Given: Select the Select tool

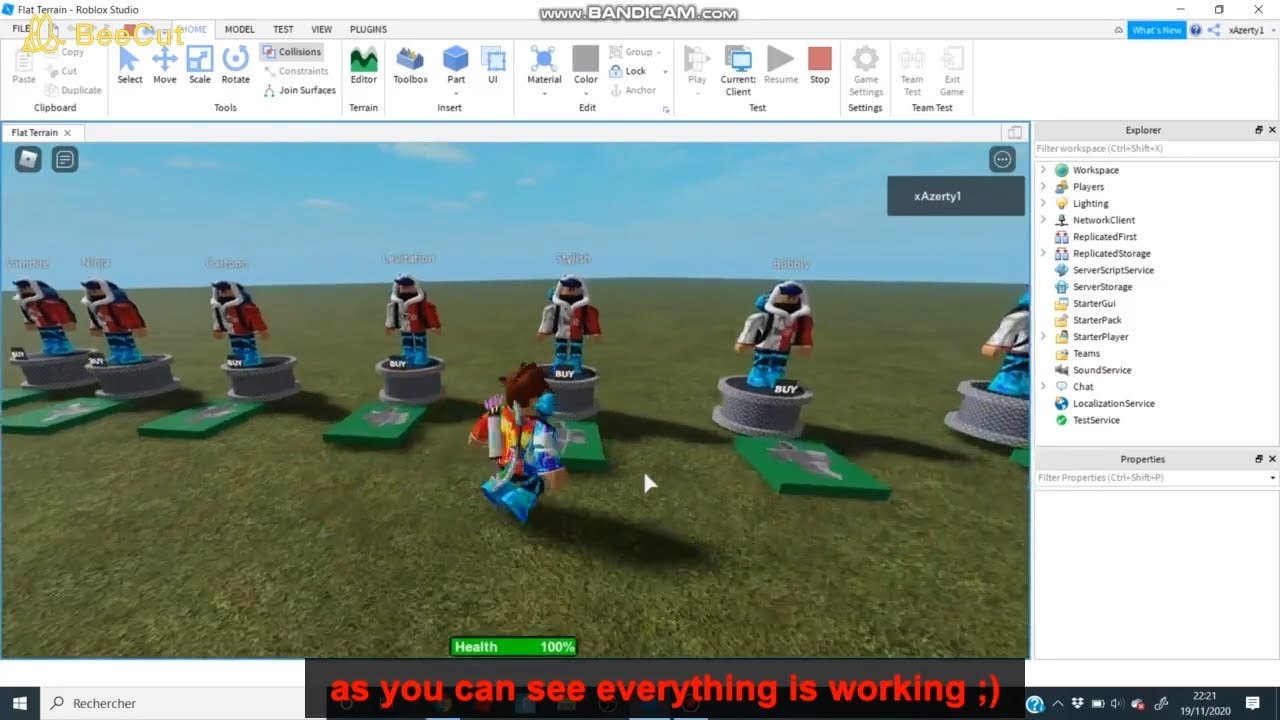Looking at the screenshot, I should coord(130,65).
